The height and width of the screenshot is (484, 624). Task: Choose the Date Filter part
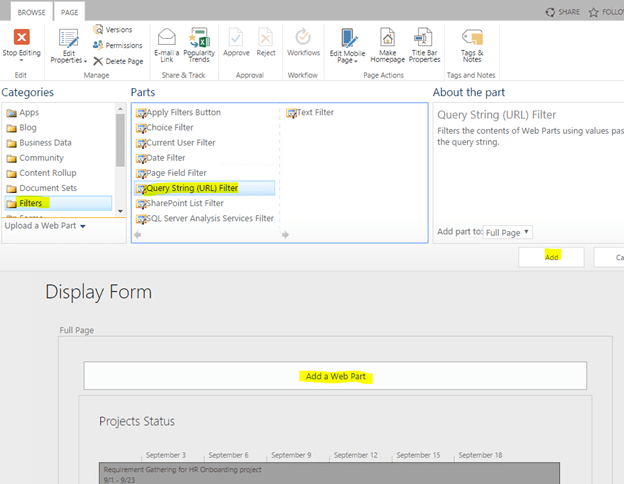[160, 158]
